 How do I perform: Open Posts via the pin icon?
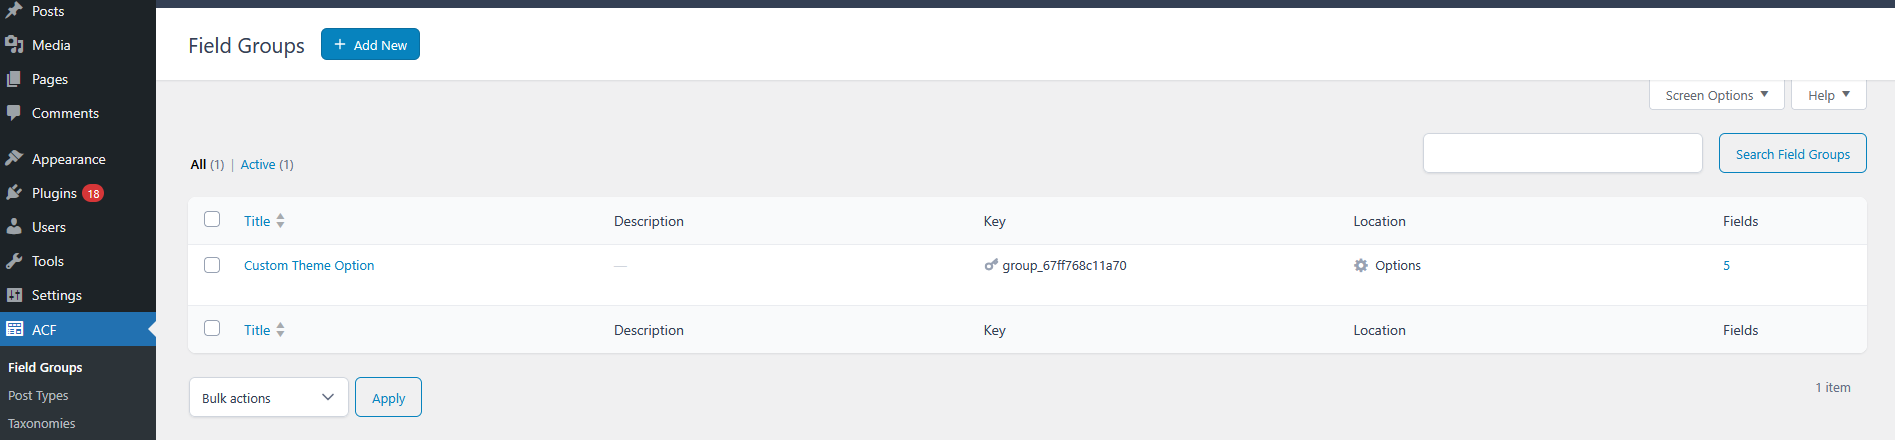click(x=14, y=11)
